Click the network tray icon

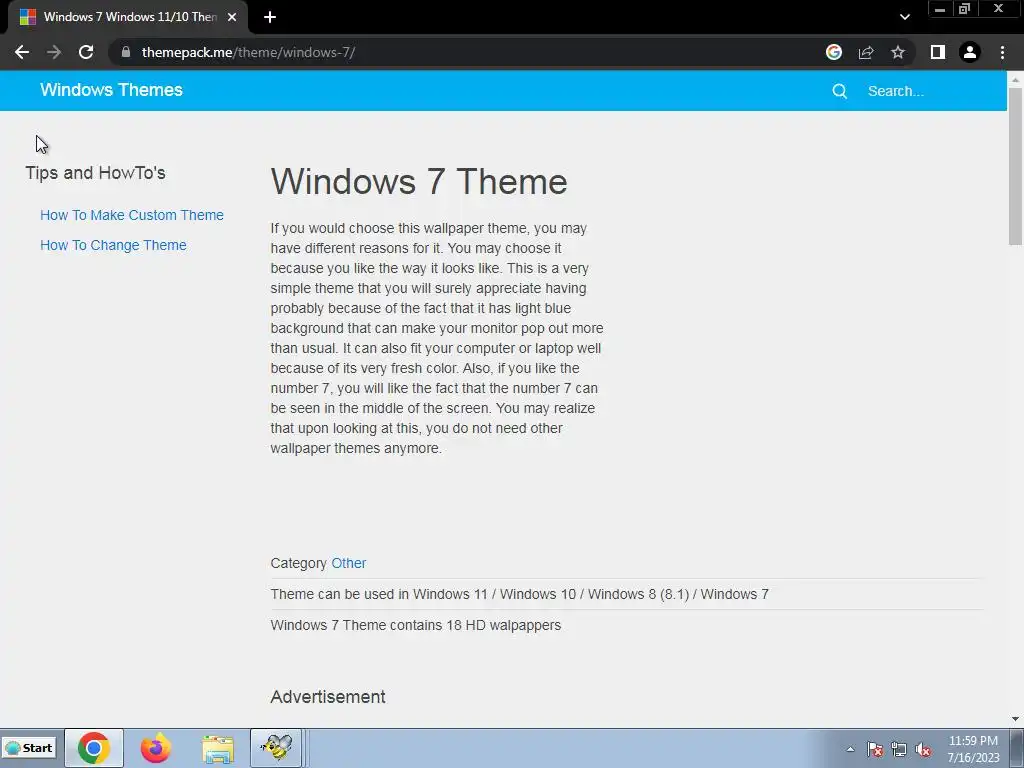tap(899, 749)
